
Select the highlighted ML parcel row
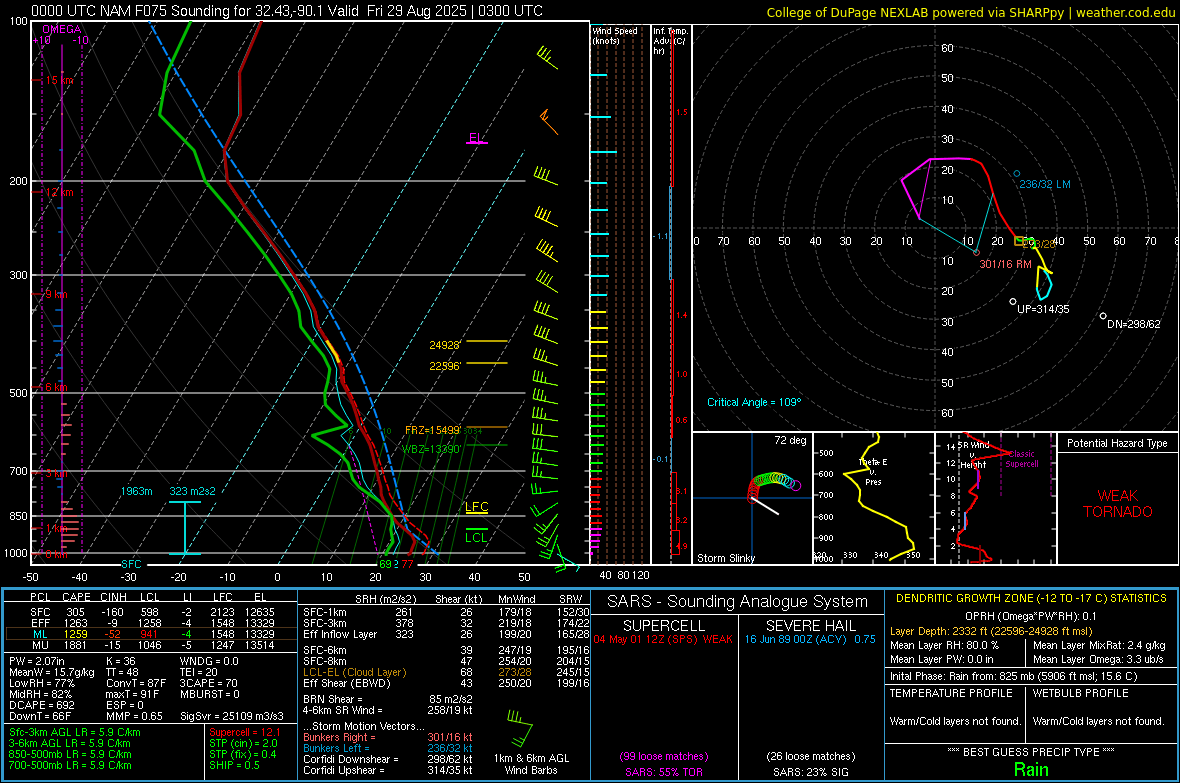(151, 635)
